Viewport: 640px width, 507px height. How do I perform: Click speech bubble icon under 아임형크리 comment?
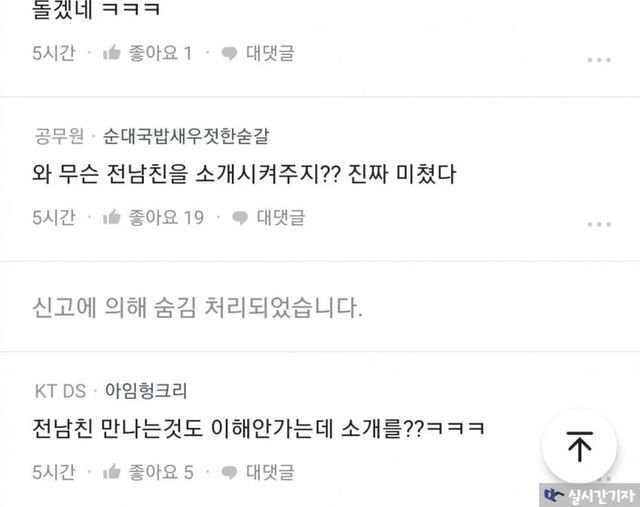(x=229, y=473)
